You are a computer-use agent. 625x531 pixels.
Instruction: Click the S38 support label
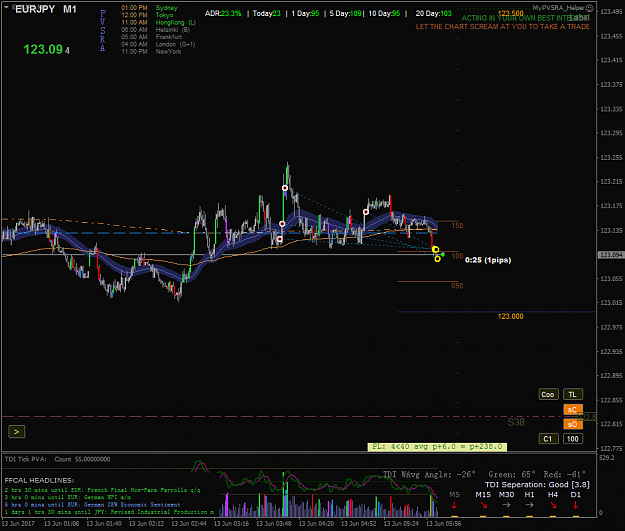point(516,422)
